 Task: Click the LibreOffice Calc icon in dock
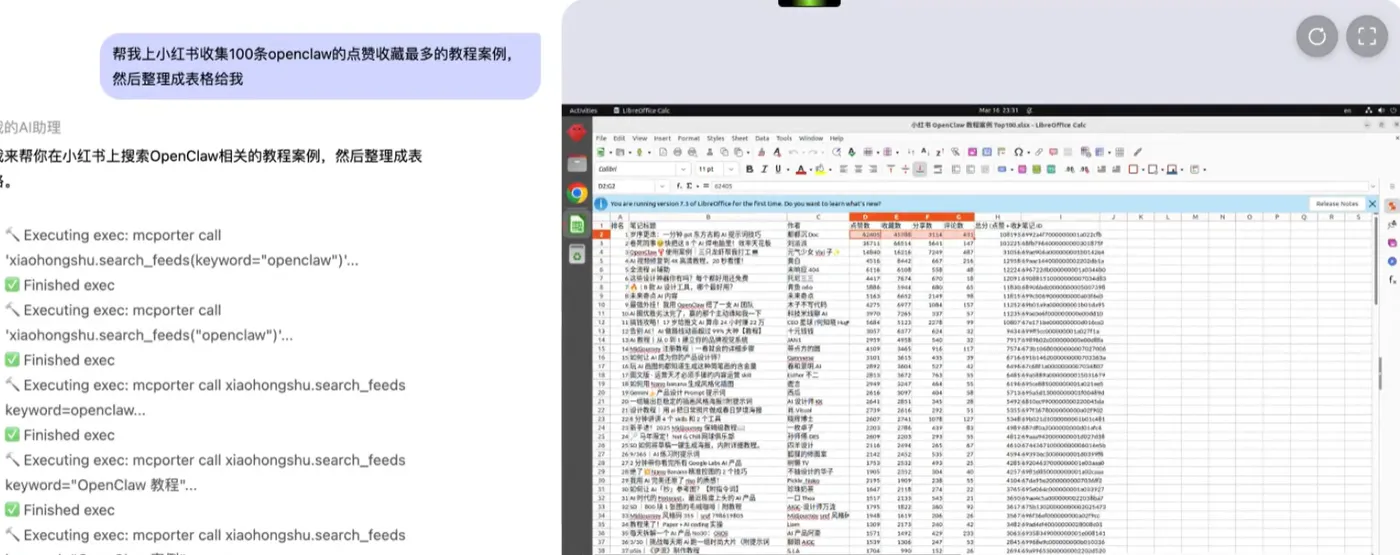coord(577,224)
